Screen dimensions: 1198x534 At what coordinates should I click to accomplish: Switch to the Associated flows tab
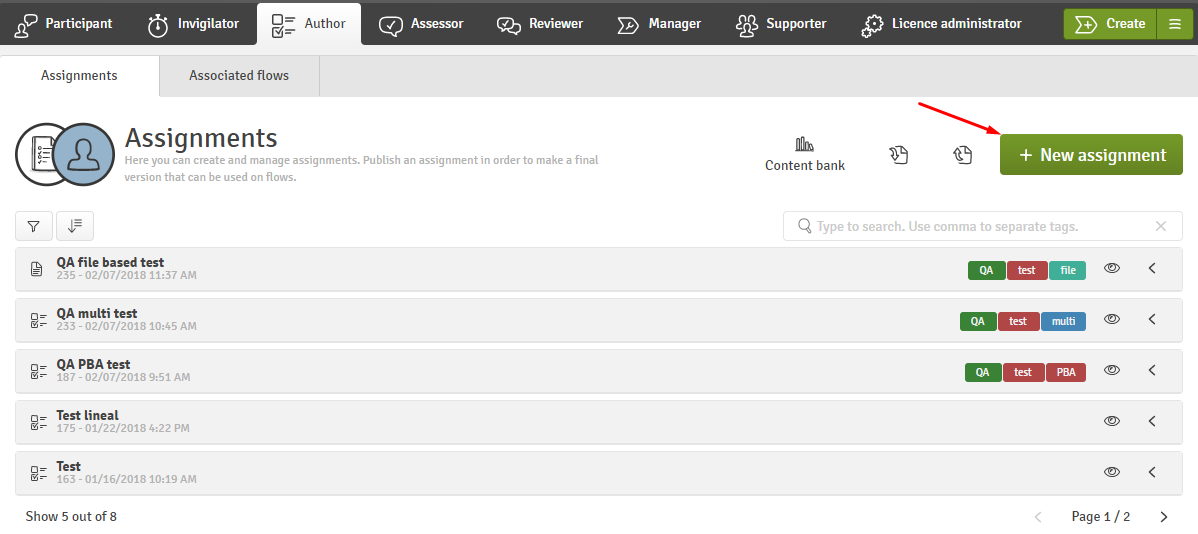click(239, 76)
